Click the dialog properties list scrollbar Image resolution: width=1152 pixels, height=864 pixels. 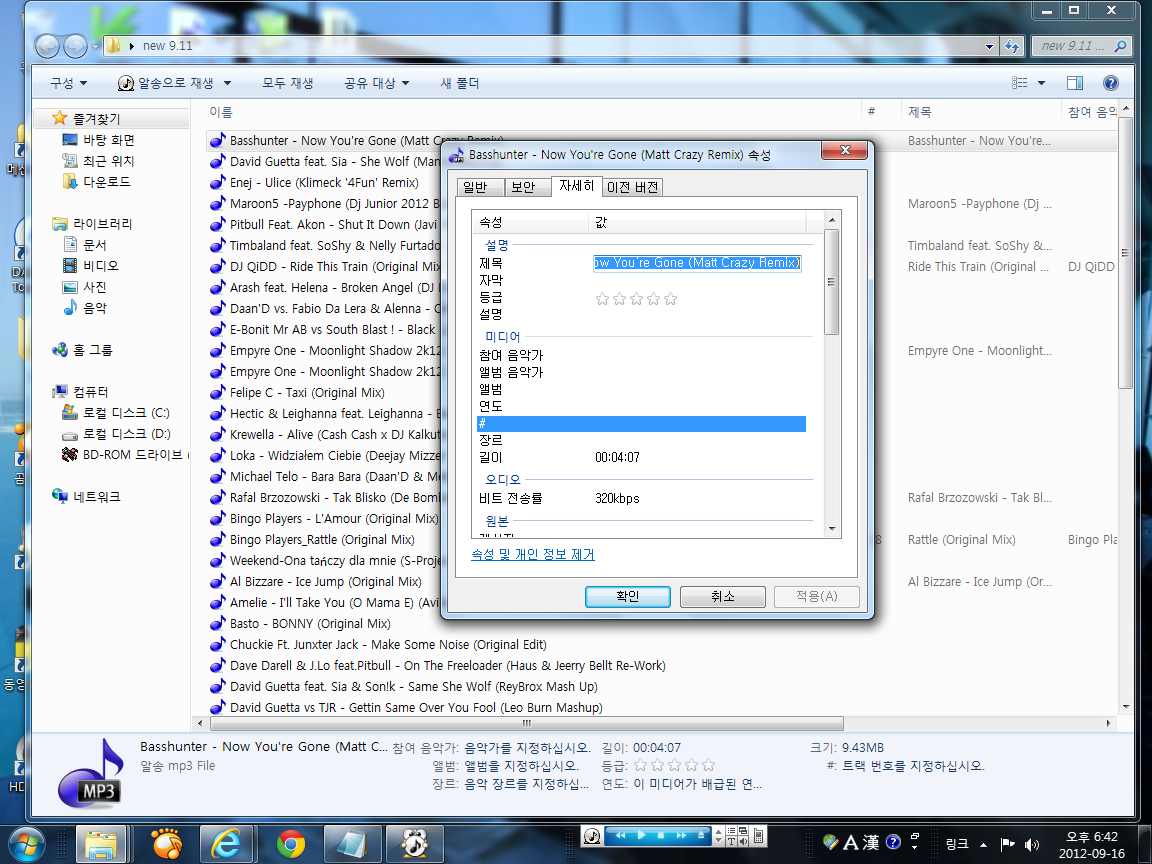tap(832, 282)
